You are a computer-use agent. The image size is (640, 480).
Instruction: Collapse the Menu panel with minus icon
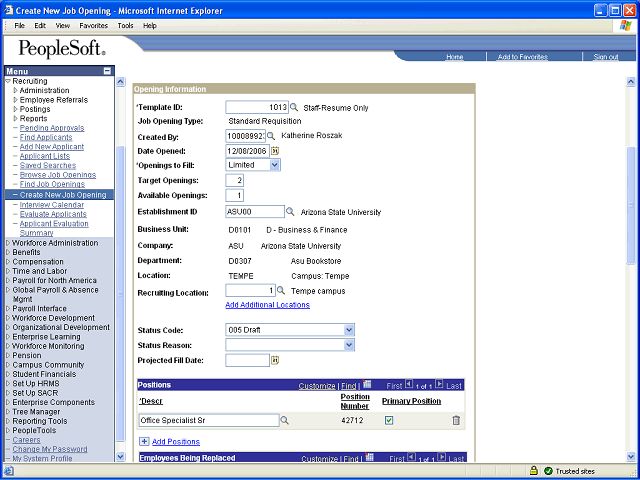point(107,71)
